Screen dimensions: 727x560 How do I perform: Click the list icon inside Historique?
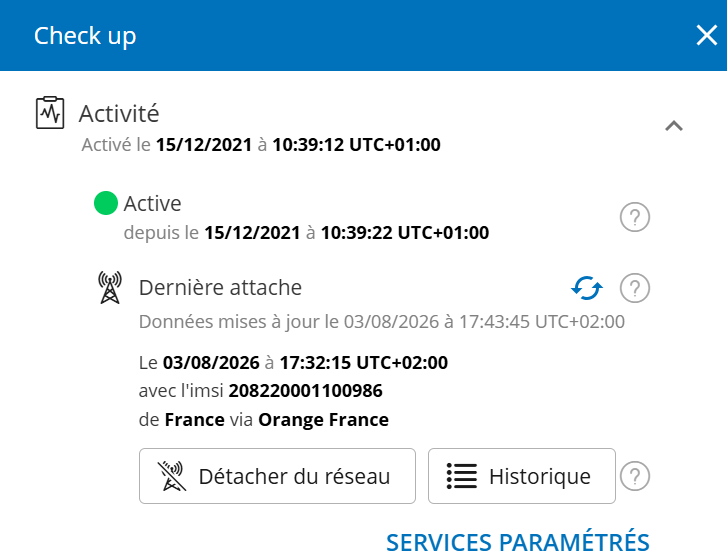461,476
